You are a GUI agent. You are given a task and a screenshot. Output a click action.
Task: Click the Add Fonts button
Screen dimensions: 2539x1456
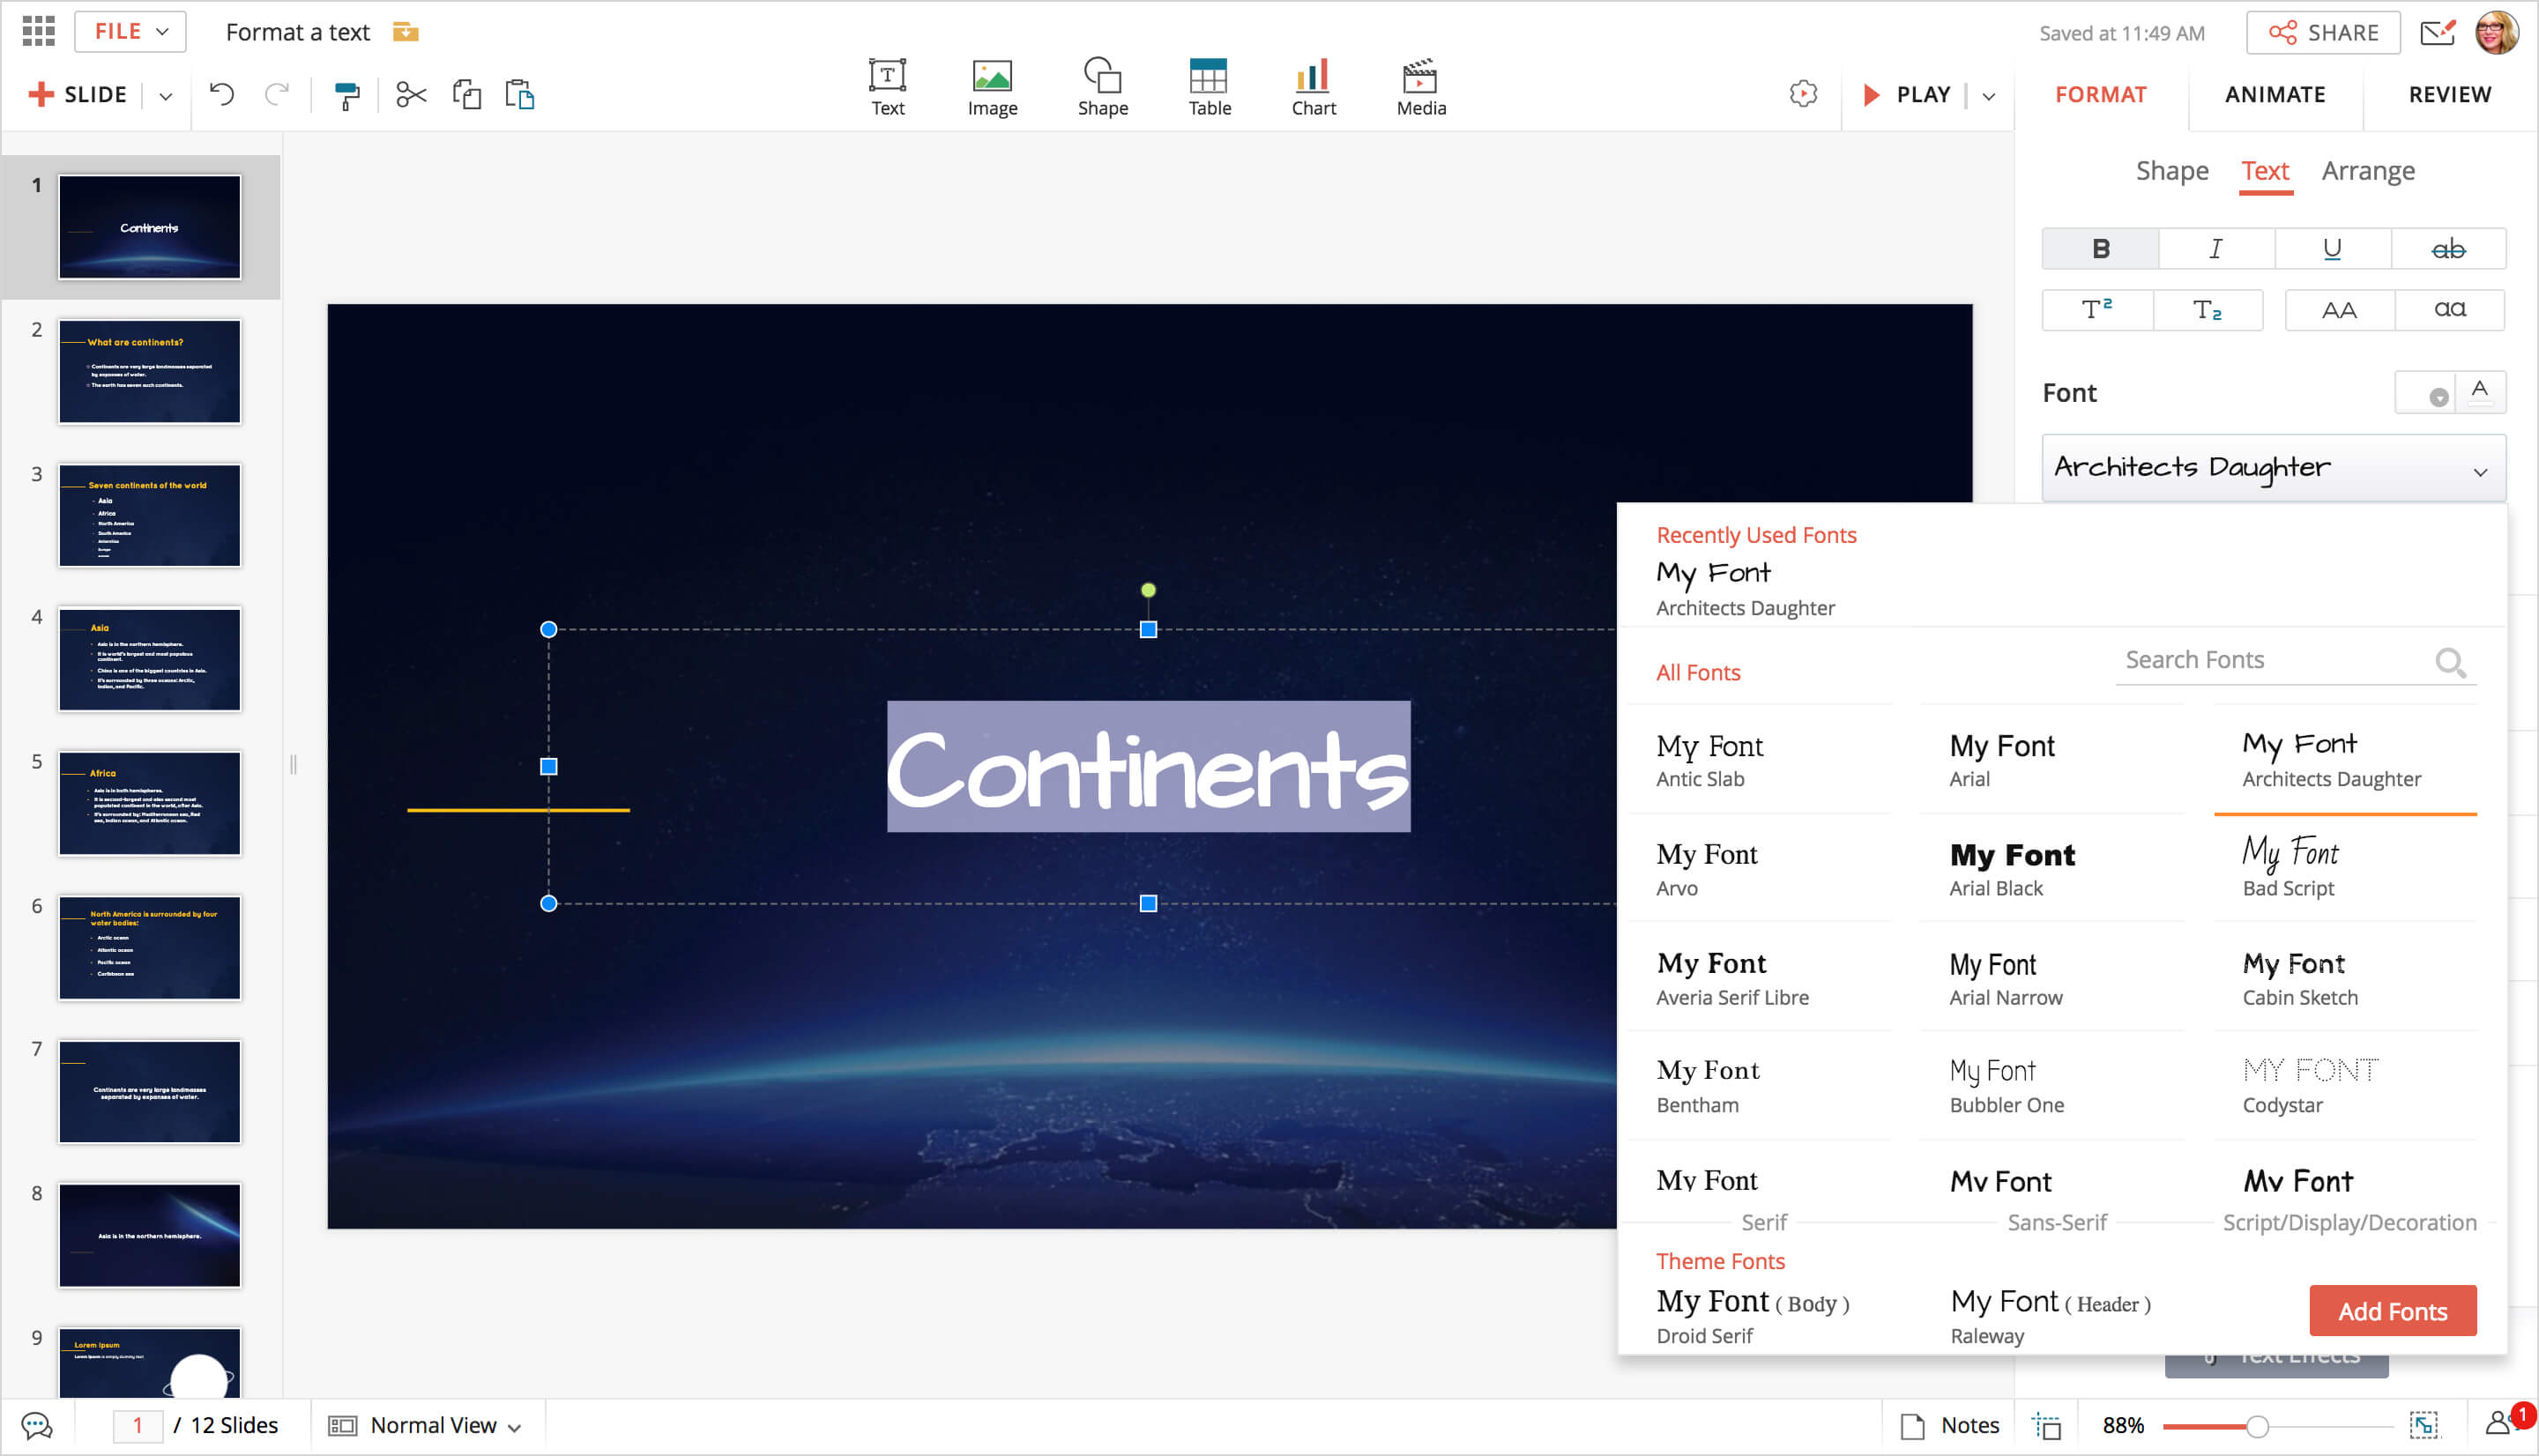click(x=2391, y=1311)
